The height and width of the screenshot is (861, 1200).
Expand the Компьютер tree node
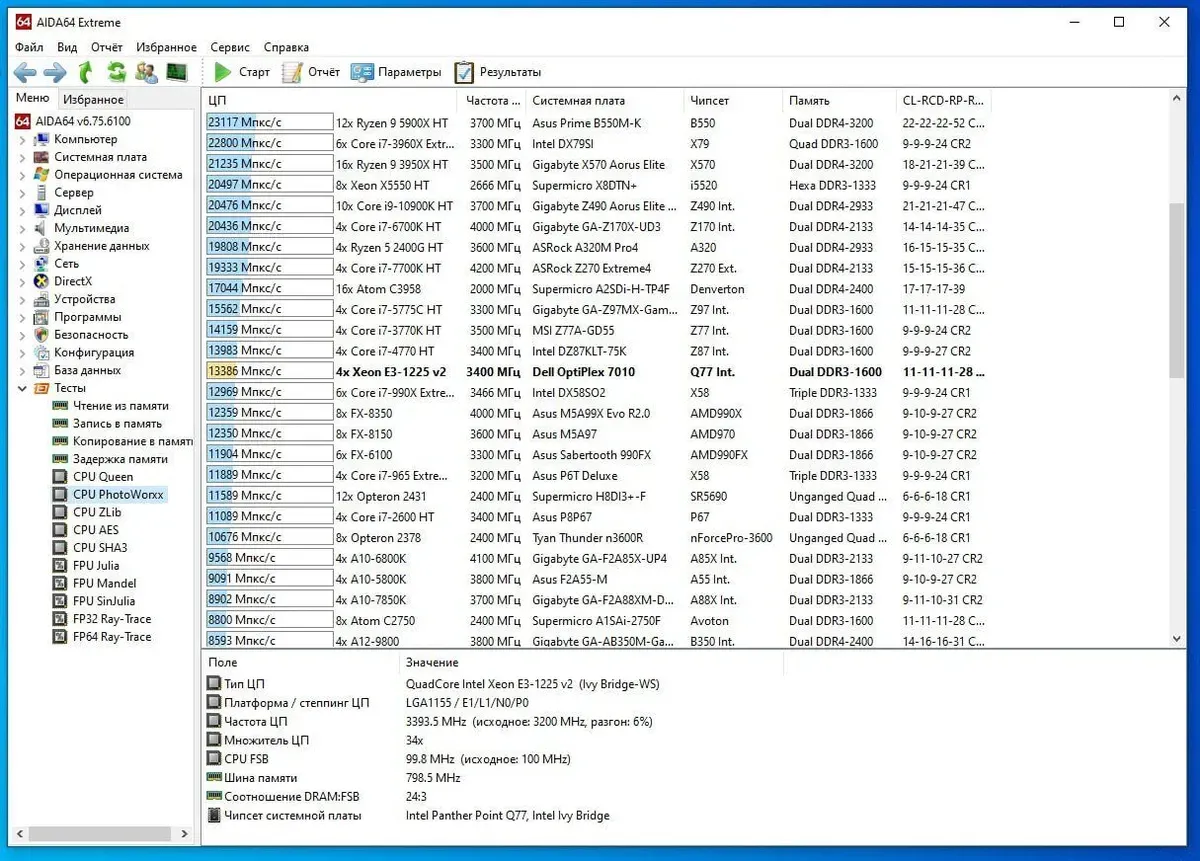(22, 140)
